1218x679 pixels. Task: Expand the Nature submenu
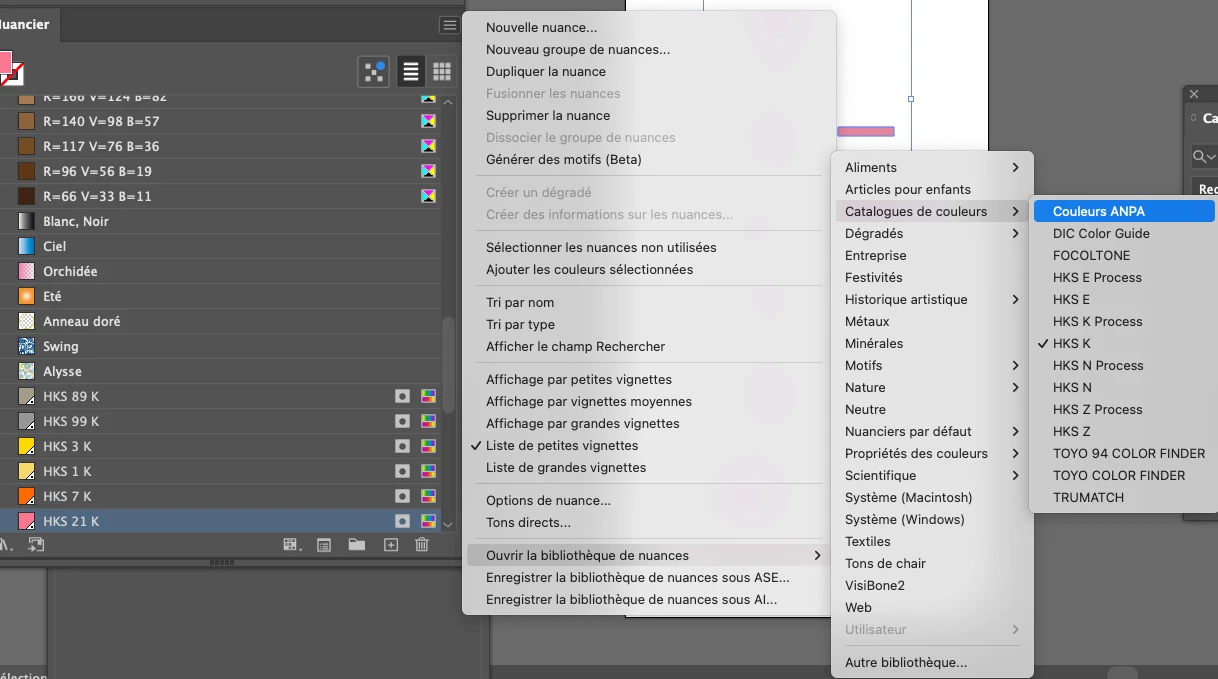[932, 388]
